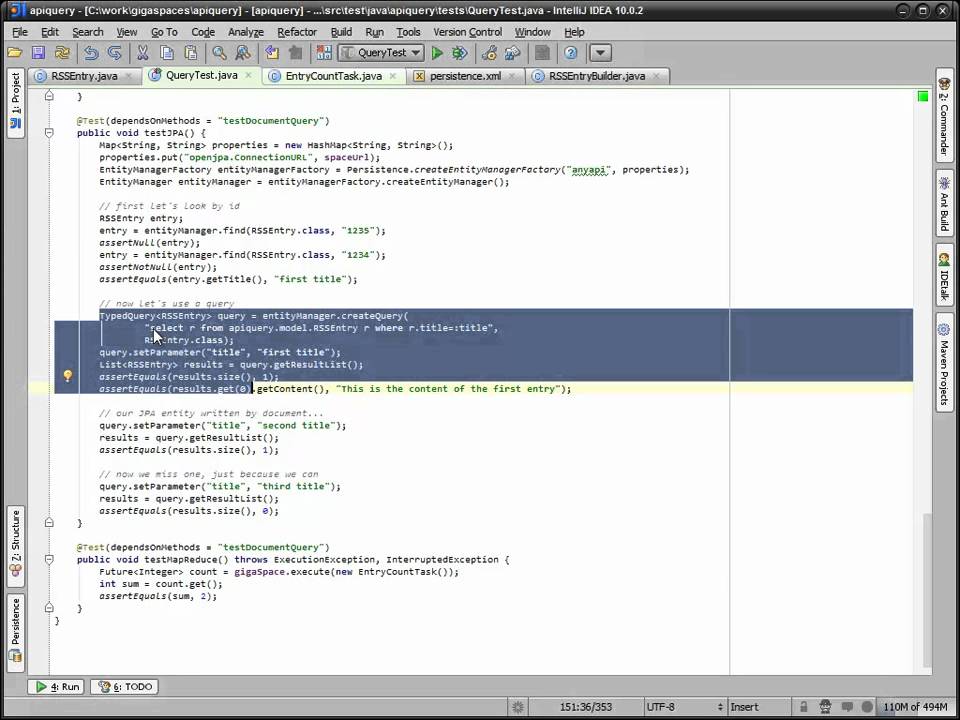Click the background tasks spinner icon
The image size is (960, 720).
click(x=518, y=707)
